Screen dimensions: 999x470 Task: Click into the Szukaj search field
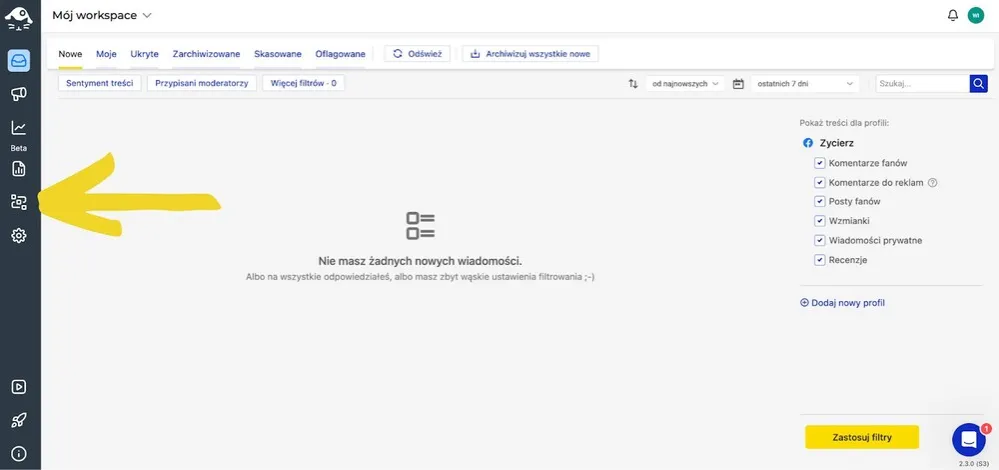(923, 83)
